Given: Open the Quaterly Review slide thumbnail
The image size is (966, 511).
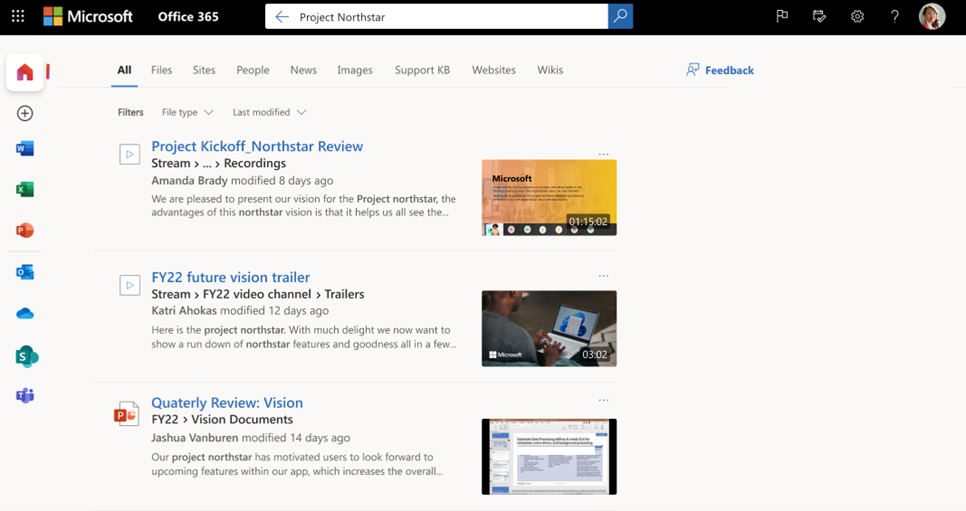Looking at the screenshot, I should pos(549,457).
